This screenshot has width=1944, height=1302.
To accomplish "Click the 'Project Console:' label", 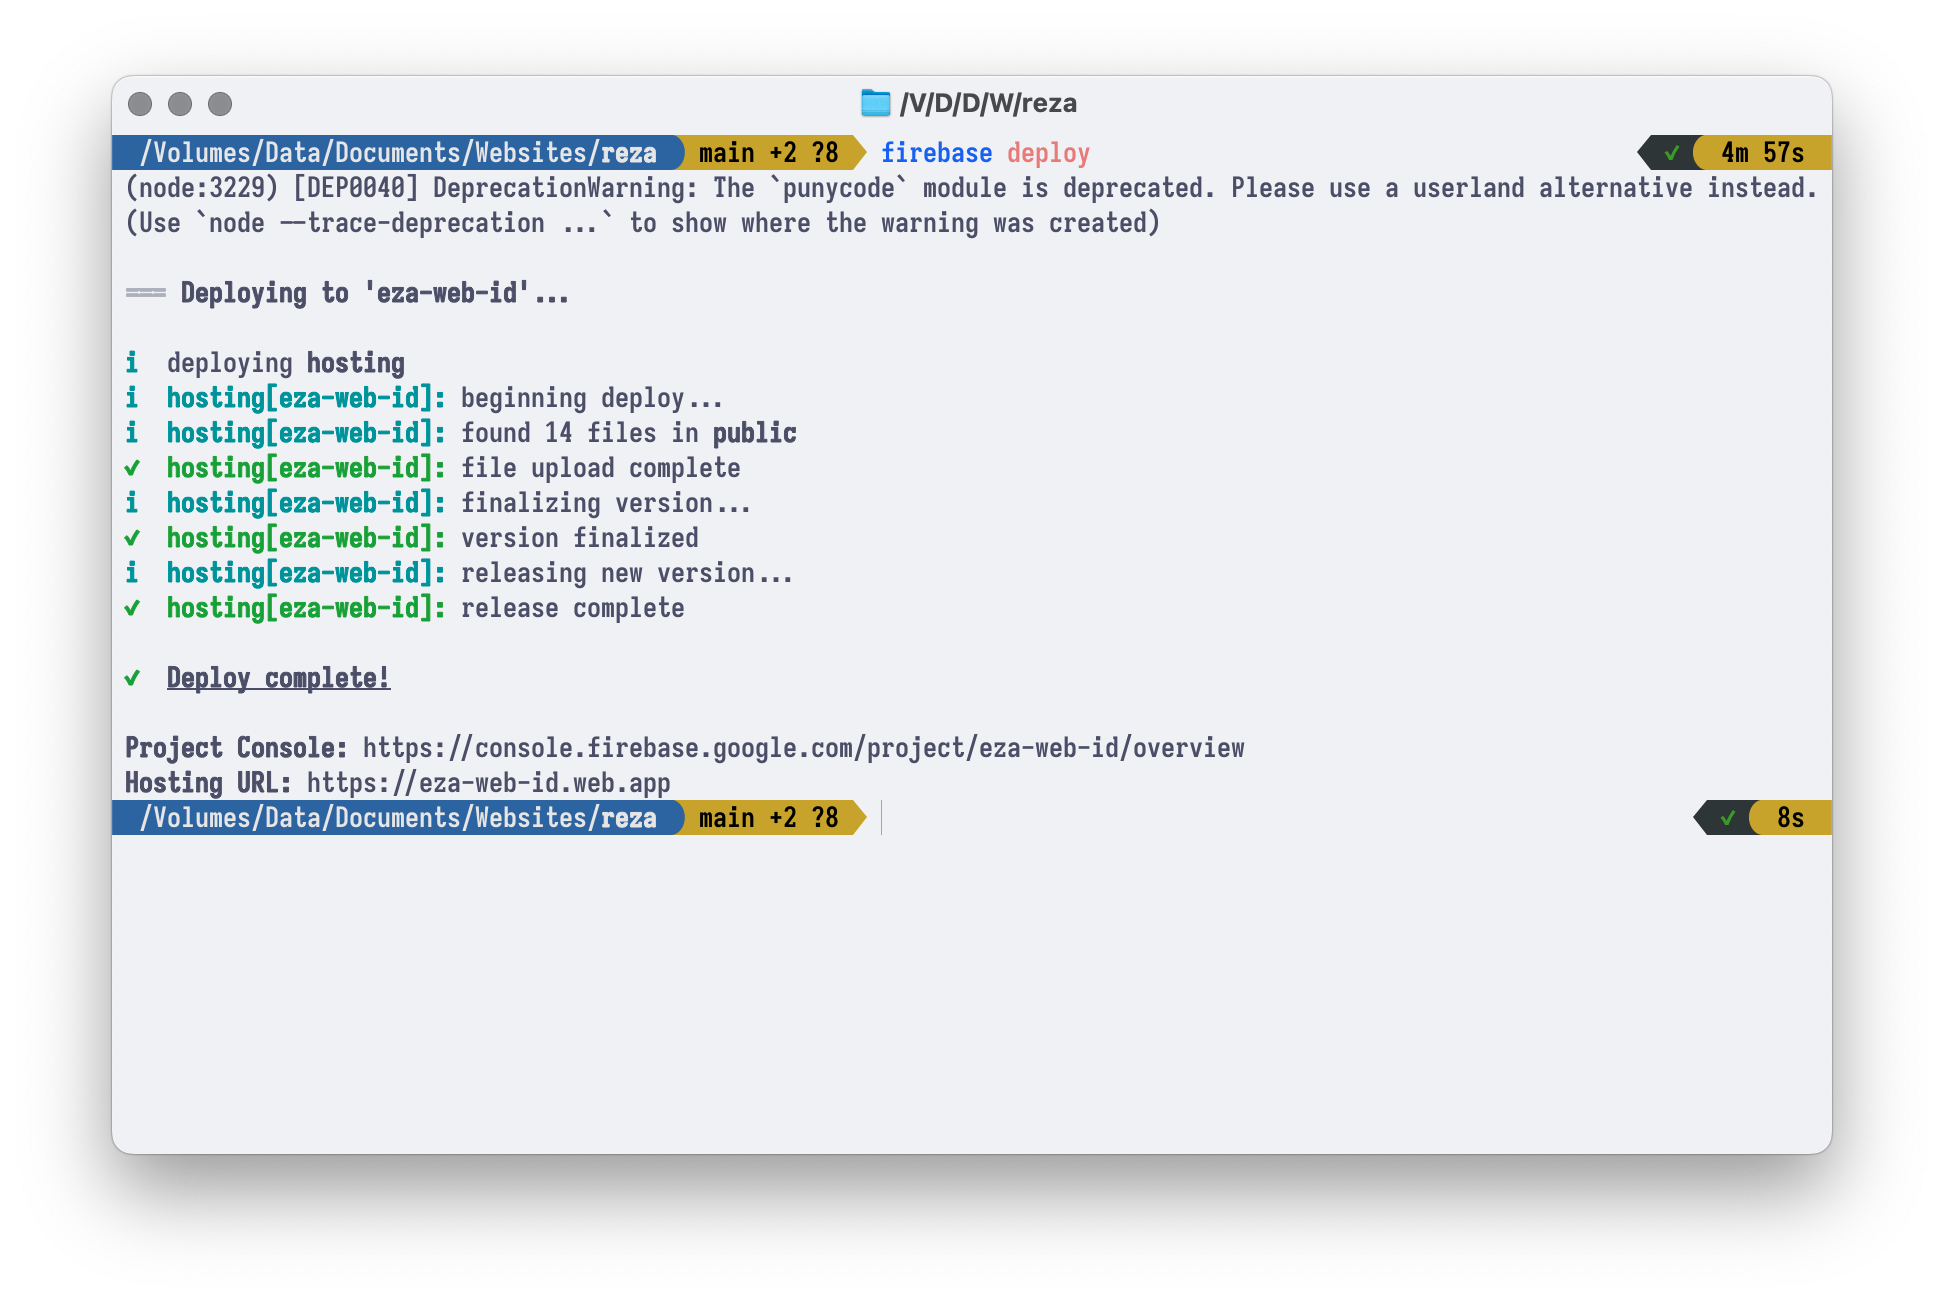I will point(236,748).
